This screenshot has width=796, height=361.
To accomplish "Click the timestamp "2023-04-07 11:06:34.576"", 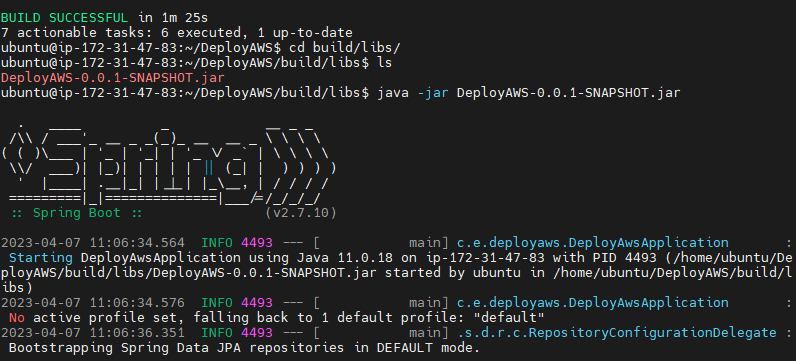I will (92, 303).
